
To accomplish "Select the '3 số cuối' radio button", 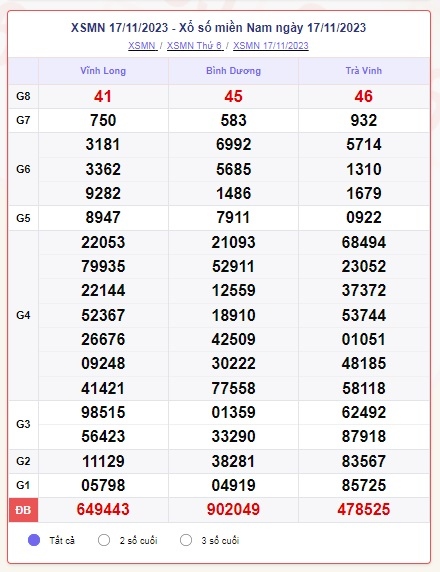I will pyautogui.click(x=186, y=540).
